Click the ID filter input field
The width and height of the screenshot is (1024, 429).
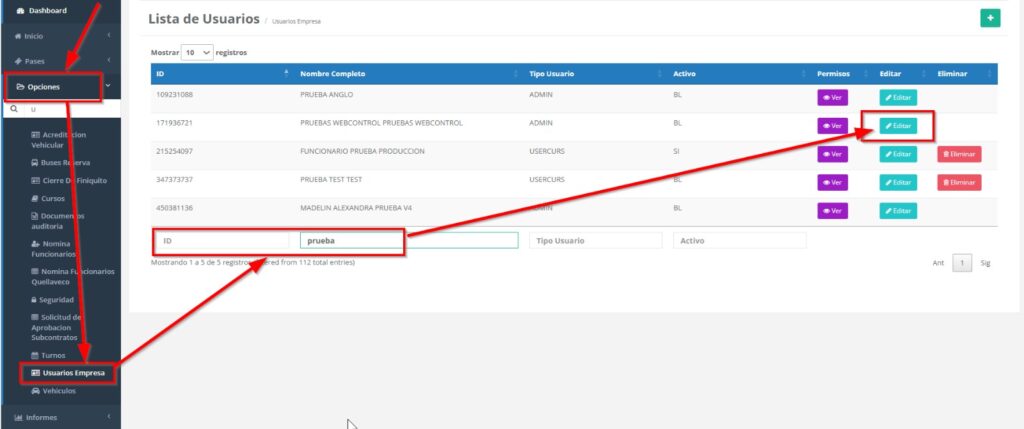222,240
